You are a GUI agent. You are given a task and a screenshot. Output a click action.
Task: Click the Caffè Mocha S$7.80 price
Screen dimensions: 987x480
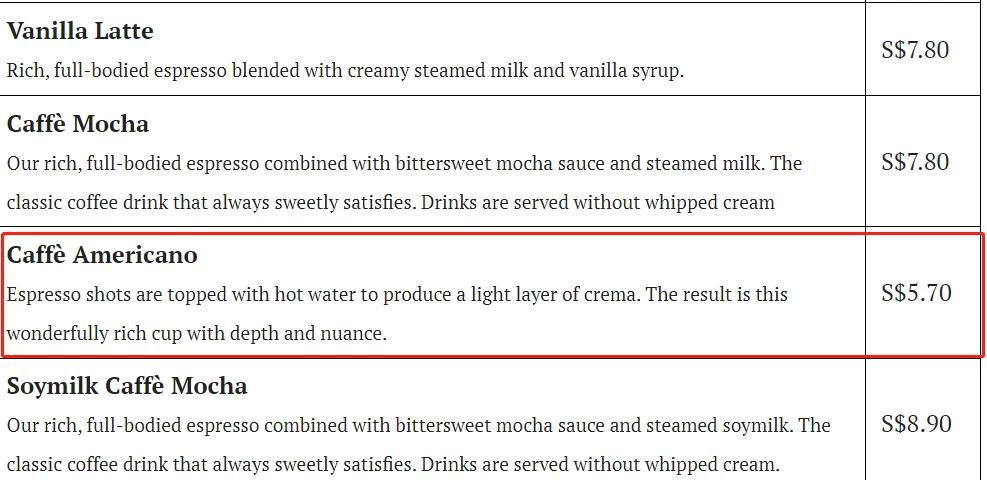[x=915, y=162]
